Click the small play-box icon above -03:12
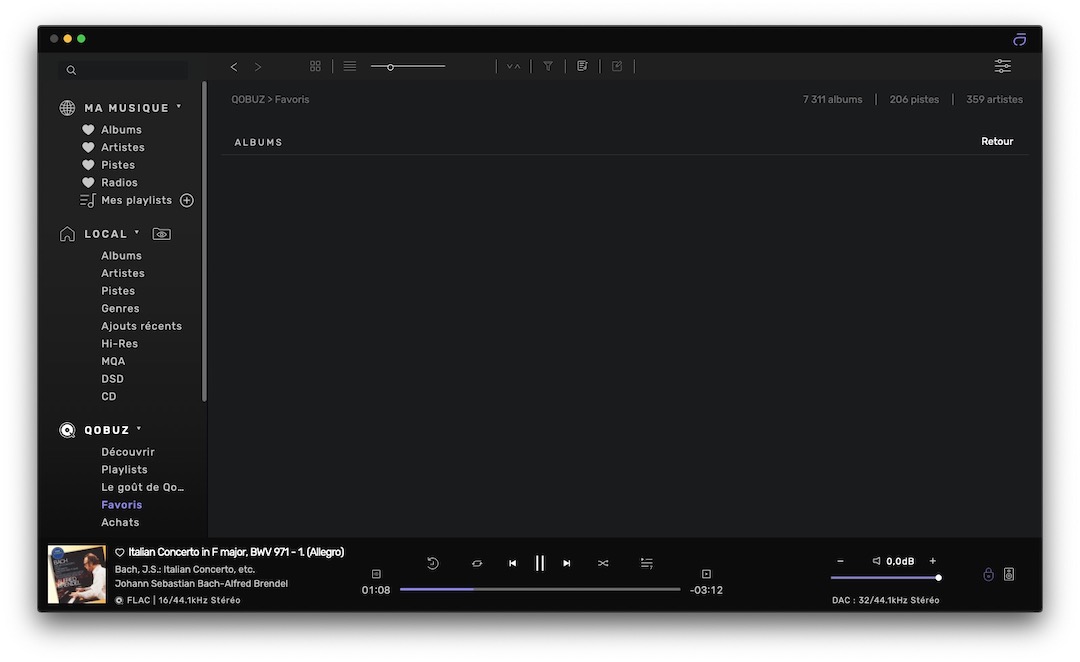 [x=706, y=574]
